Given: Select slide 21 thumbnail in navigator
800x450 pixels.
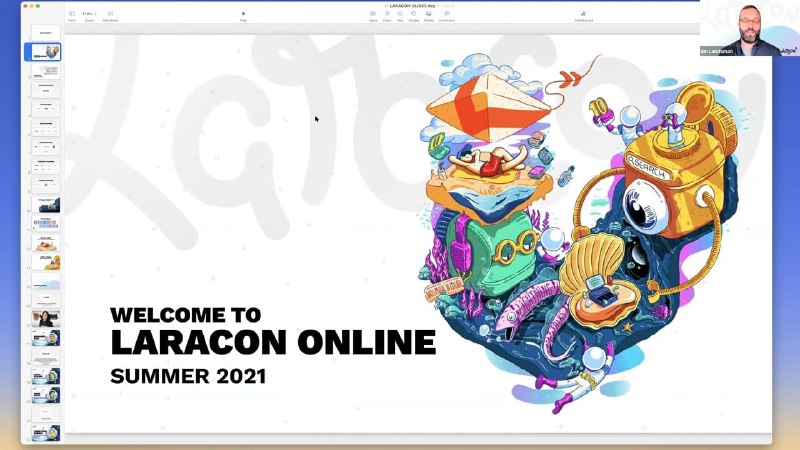Looking at the screenshot, I should [46, 414].
